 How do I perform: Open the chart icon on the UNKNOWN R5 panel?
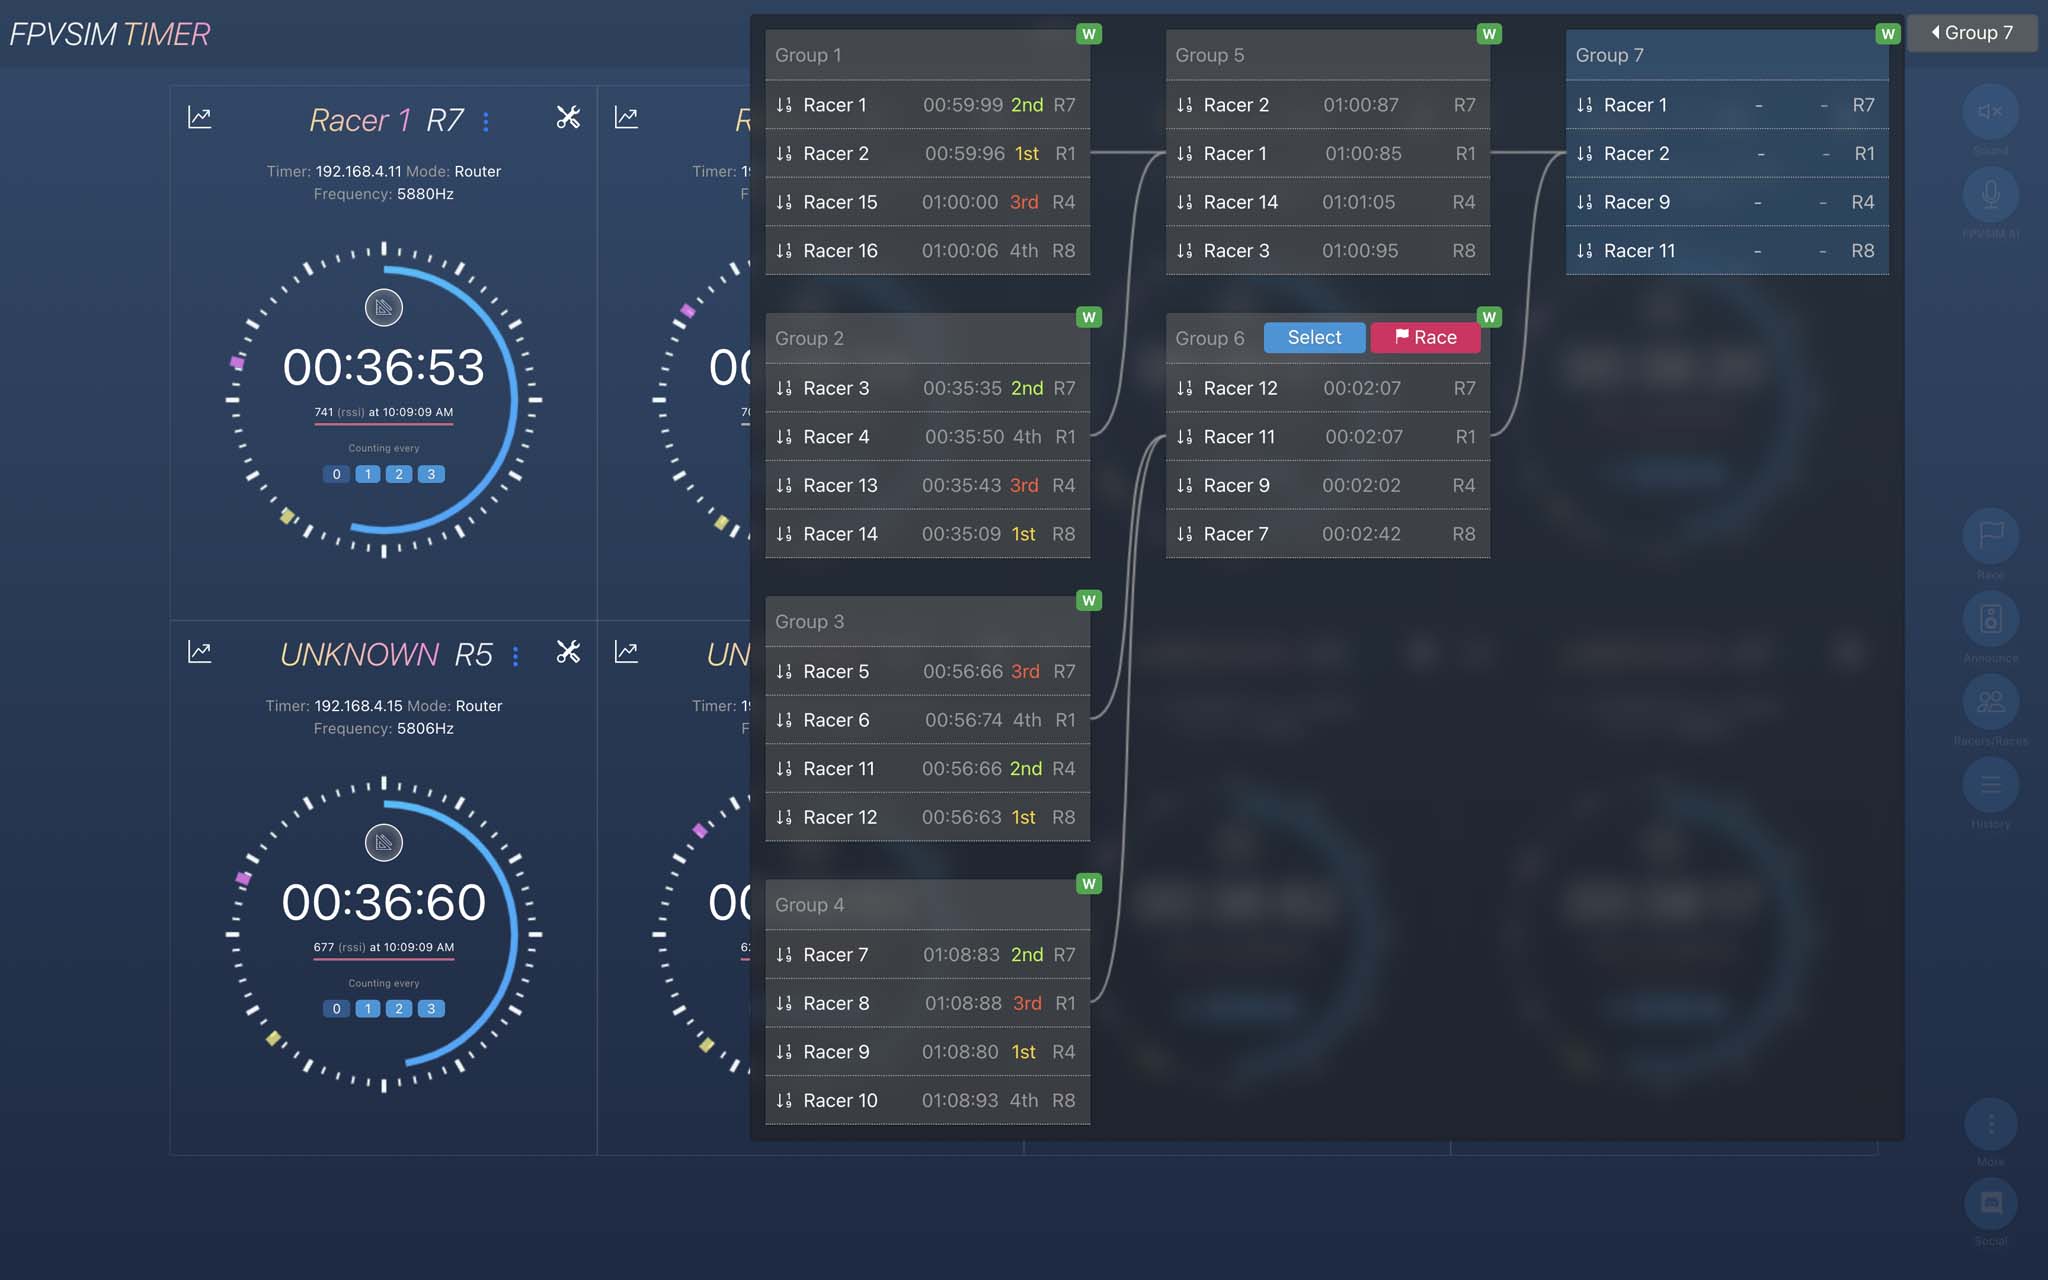tap(200, 653)
